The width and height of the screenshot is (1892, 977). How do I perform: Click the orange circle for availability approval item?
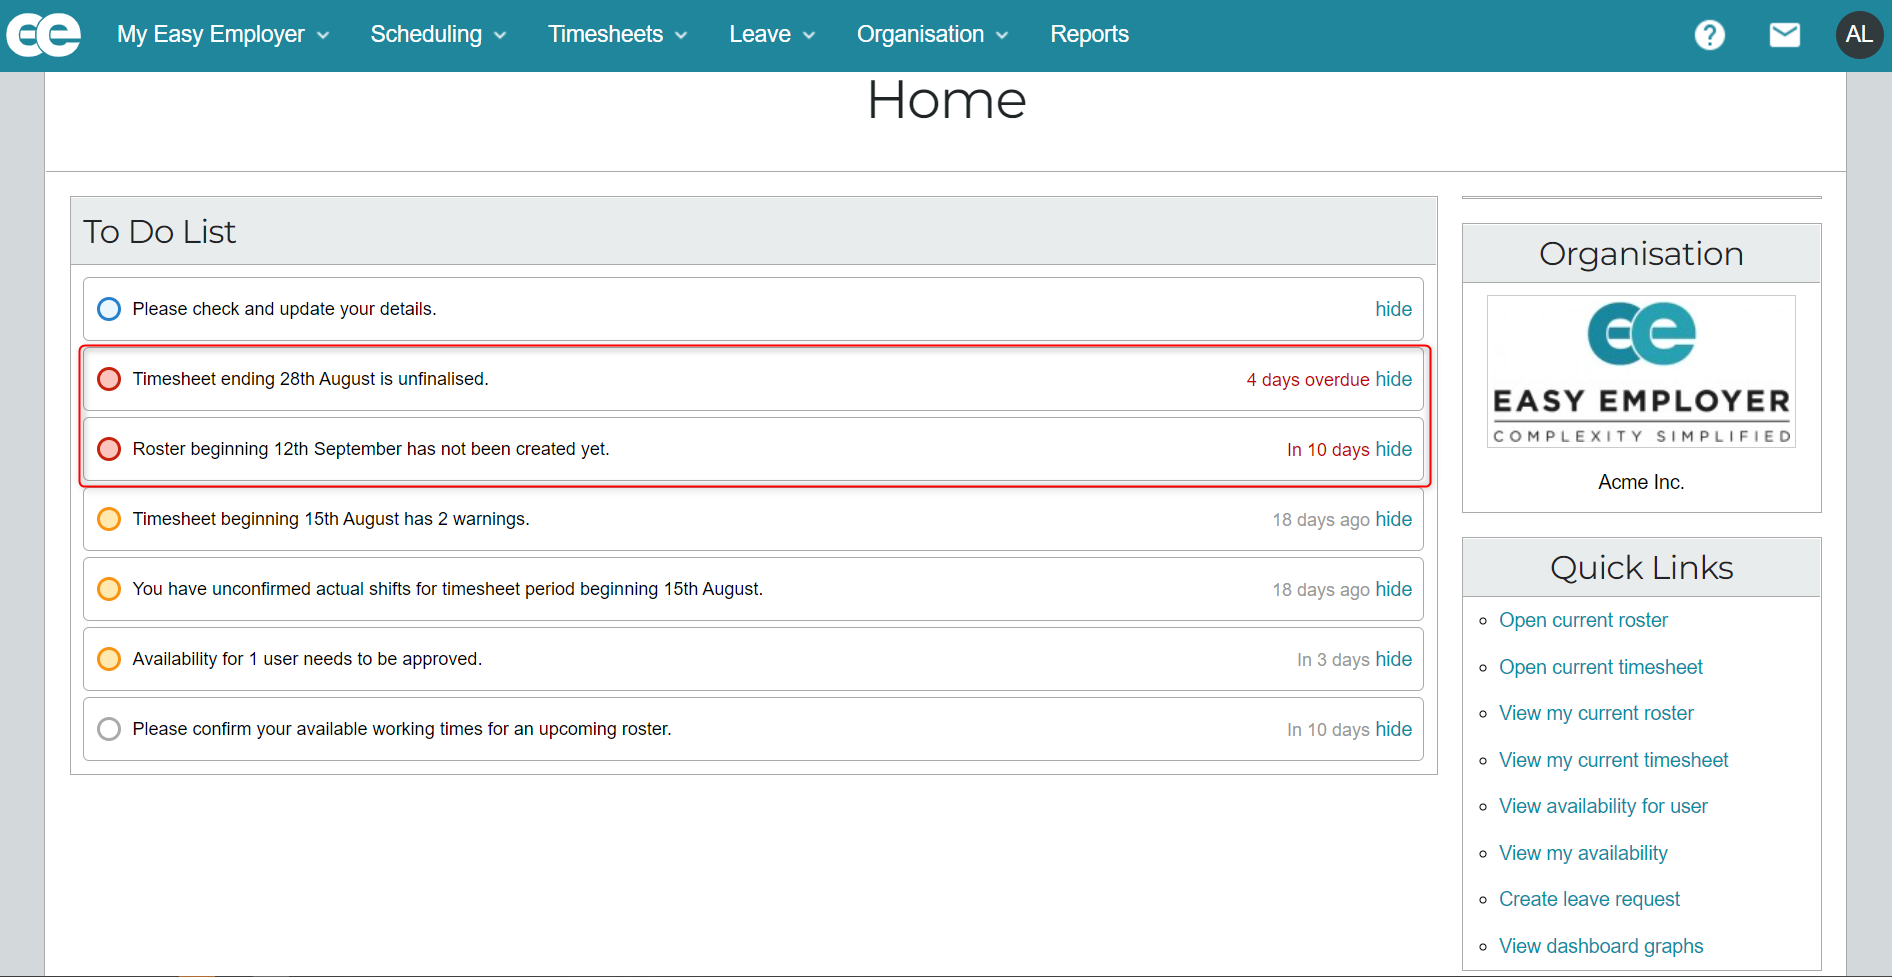(109, 659)
